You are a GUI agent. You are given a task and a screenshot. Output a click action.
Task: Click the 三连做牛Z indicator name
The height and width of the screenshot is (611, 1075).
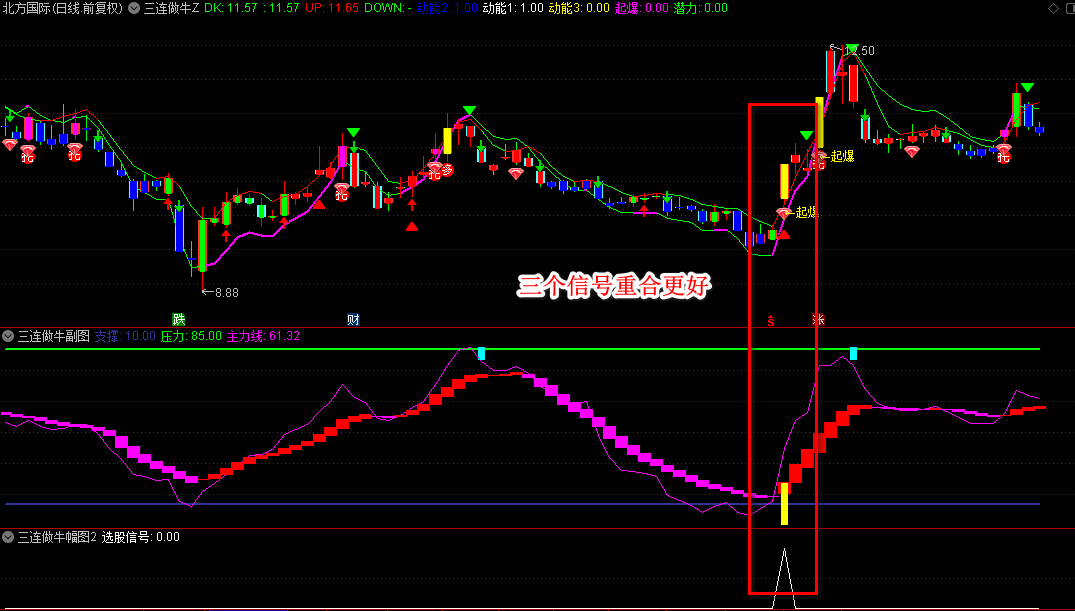(x=171, y=8)
